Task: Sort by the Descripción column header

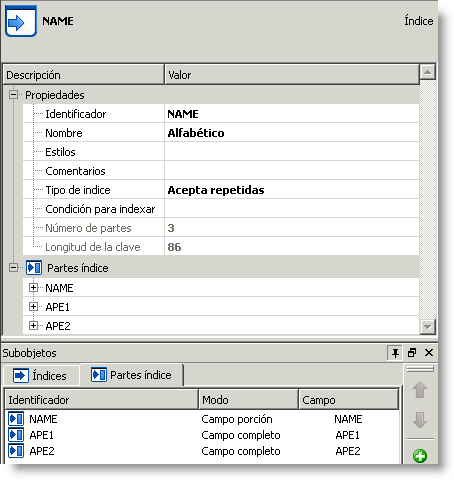Action: (84, 75)
